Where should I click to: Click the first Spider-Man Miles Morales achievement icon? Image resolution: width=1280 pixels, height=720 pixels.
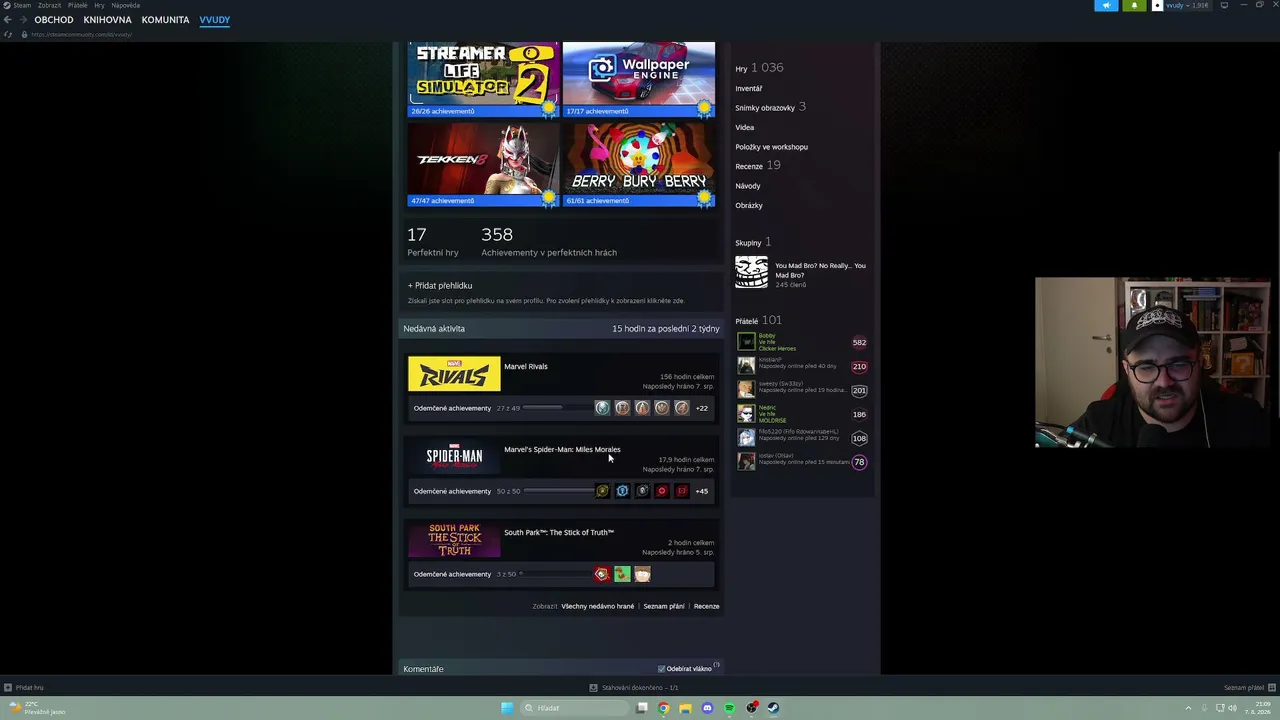(x=602, y=491)
